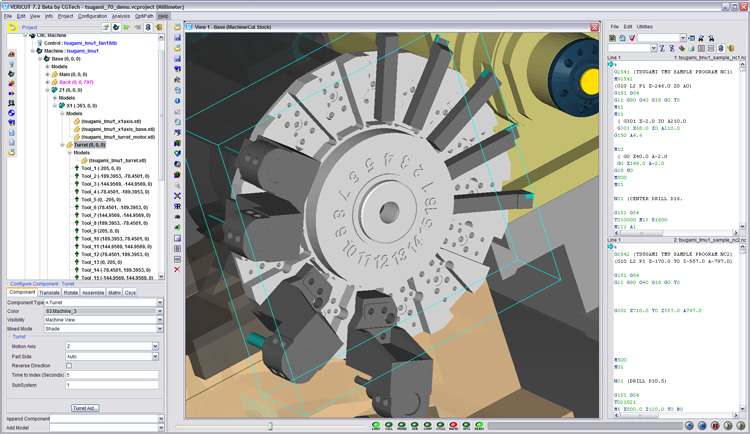Expand the Main (0, 0, 0) tree node
Screen dimensions: 750x434
tap(47, 73)
